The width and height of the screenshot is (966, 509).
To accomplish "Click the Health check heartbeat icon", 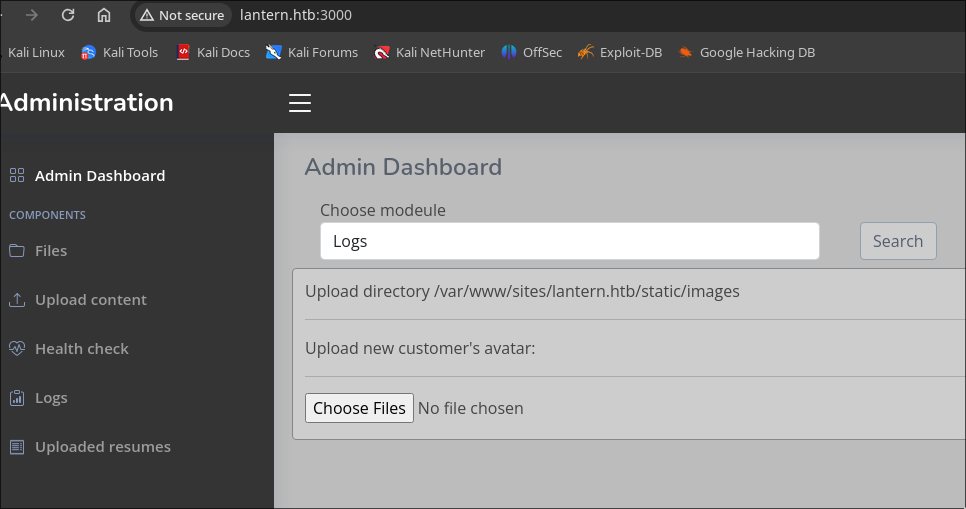I will (17, 349).
